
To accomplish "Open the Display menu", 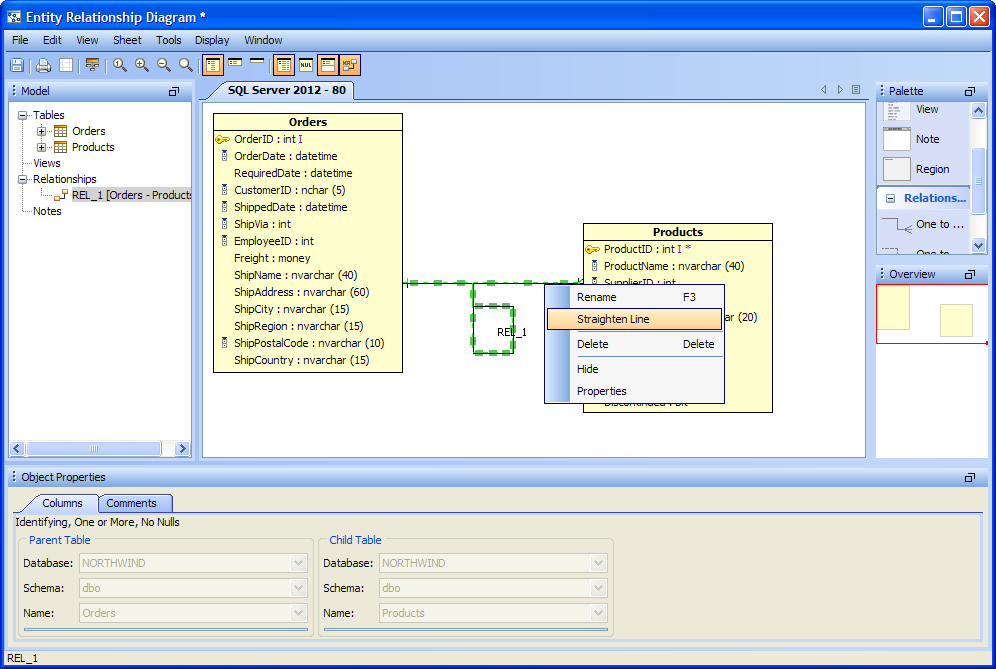I will 212,40.
